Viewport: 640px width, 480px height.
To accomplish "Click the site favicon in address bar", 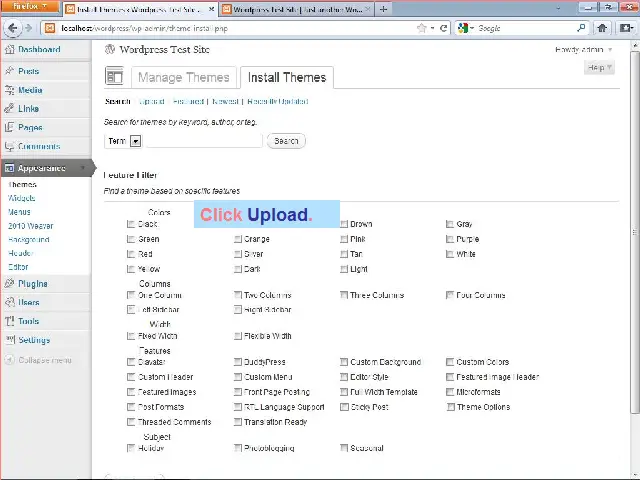I will 50,28.
